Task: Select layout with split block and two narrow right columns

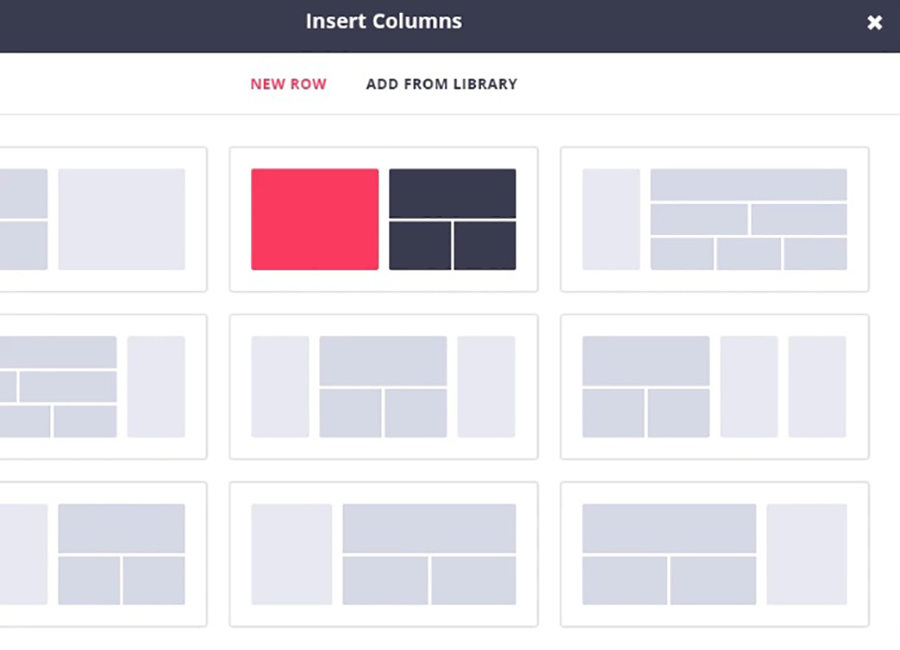Action: point(714,386)
